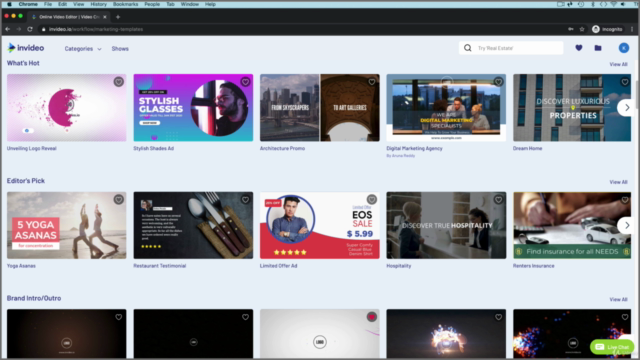View all Editor's Pick templates

coord(618,182)
